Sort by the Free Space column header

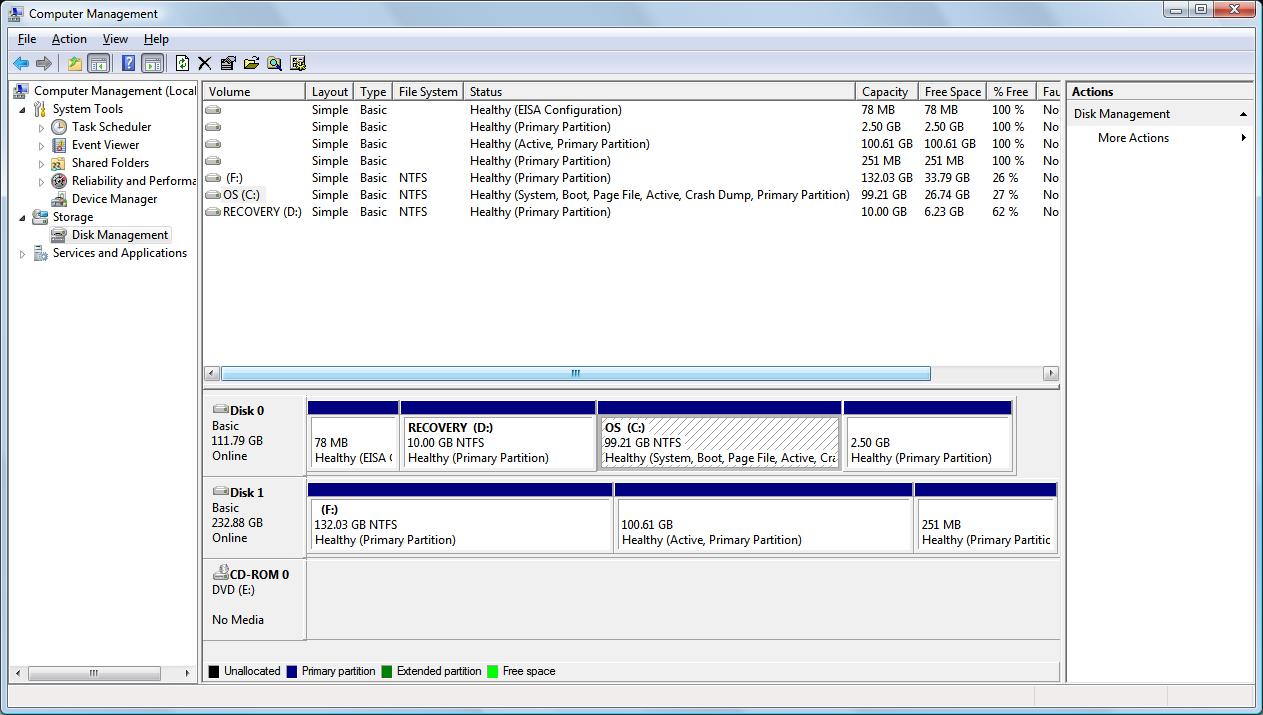[x=953, y=91]
